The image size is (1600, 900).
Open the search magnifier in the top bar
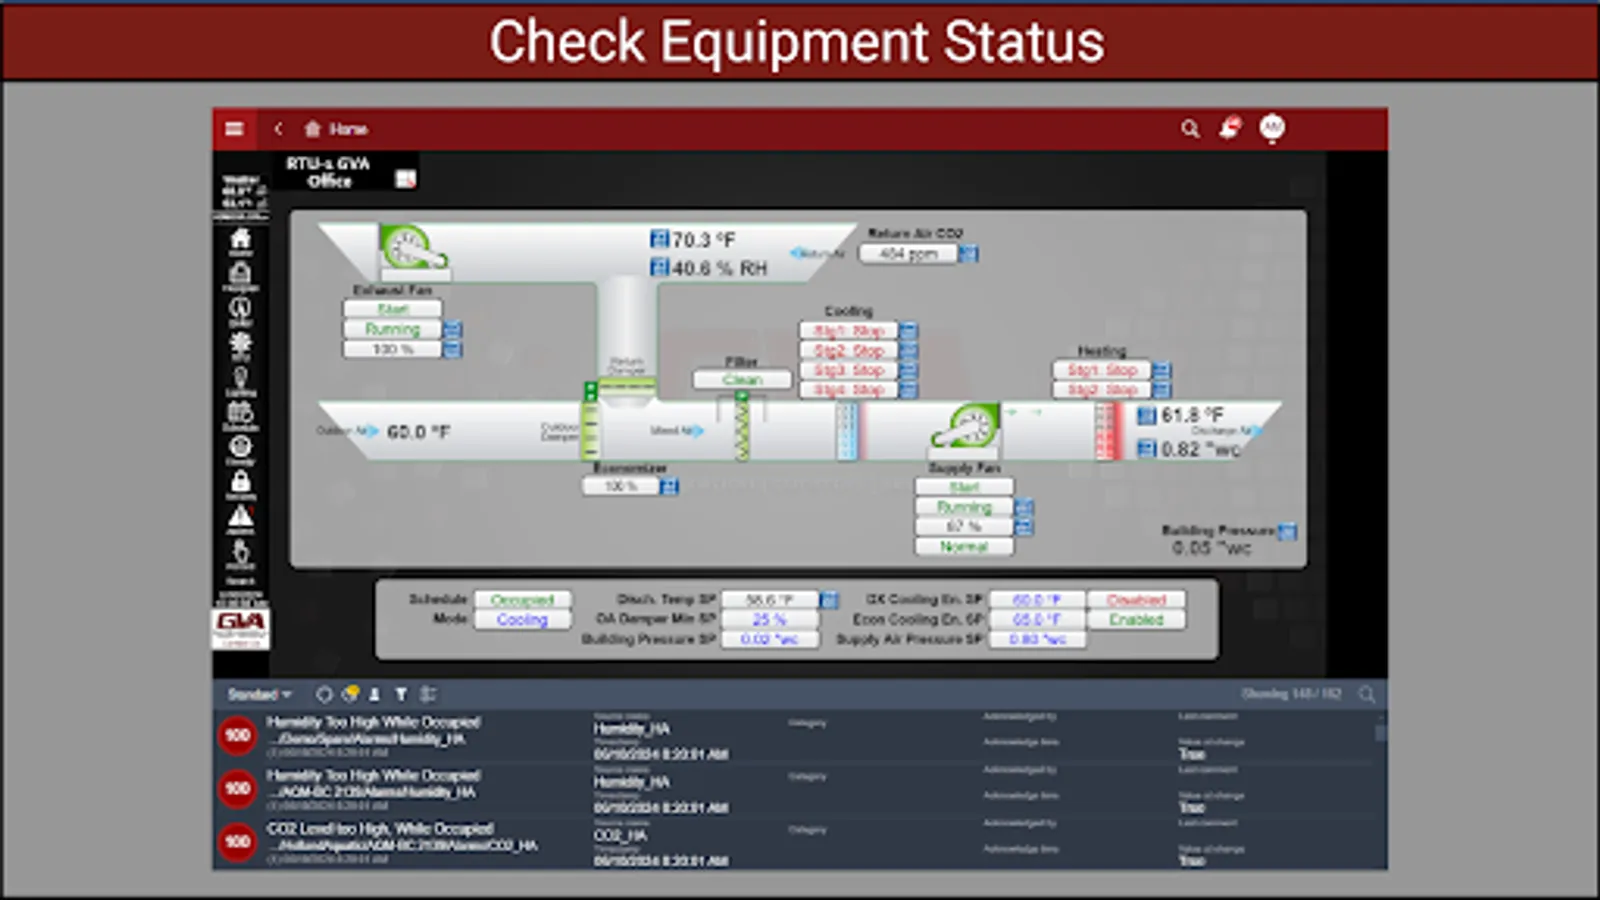pos(1189,129)
